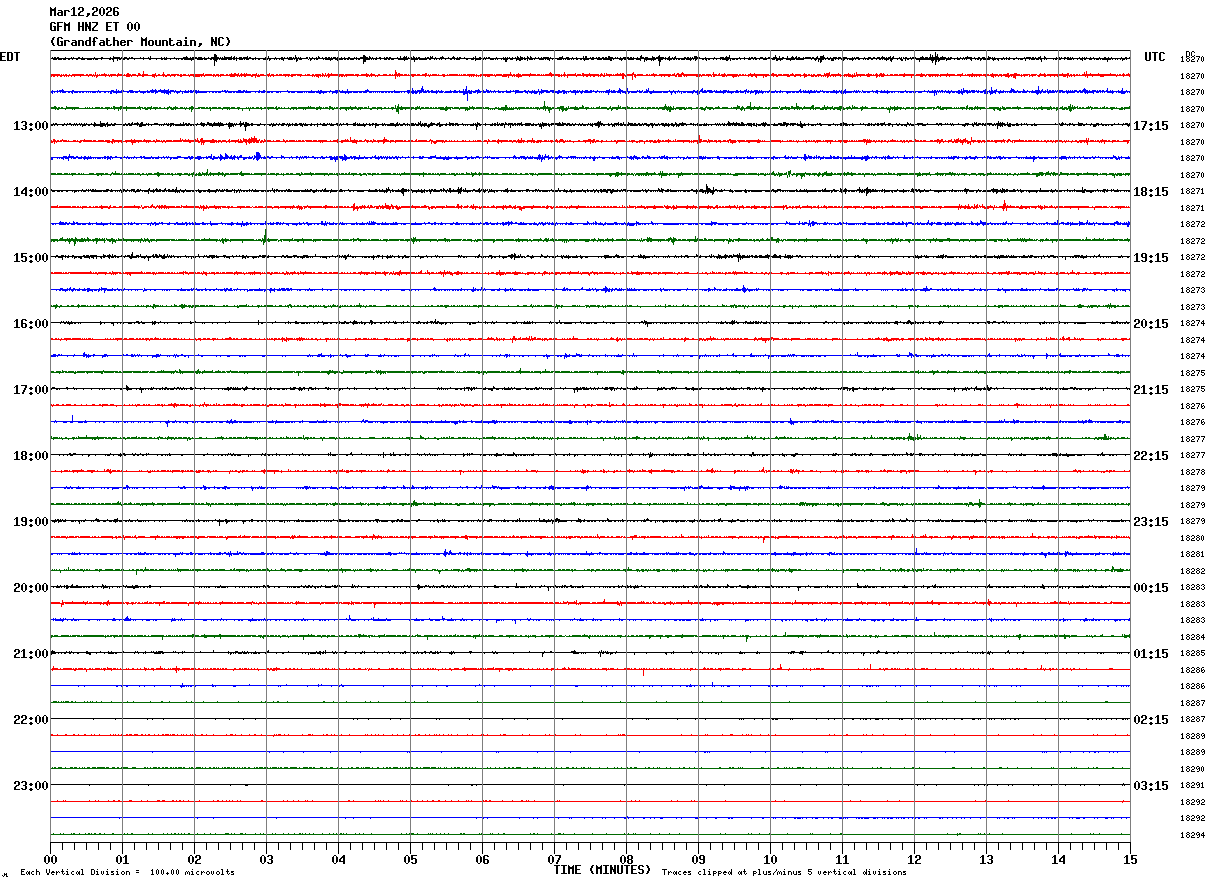Click the 17:15 UTC time label
This screenshot has width=1210, height=886.
point(1150,126)
